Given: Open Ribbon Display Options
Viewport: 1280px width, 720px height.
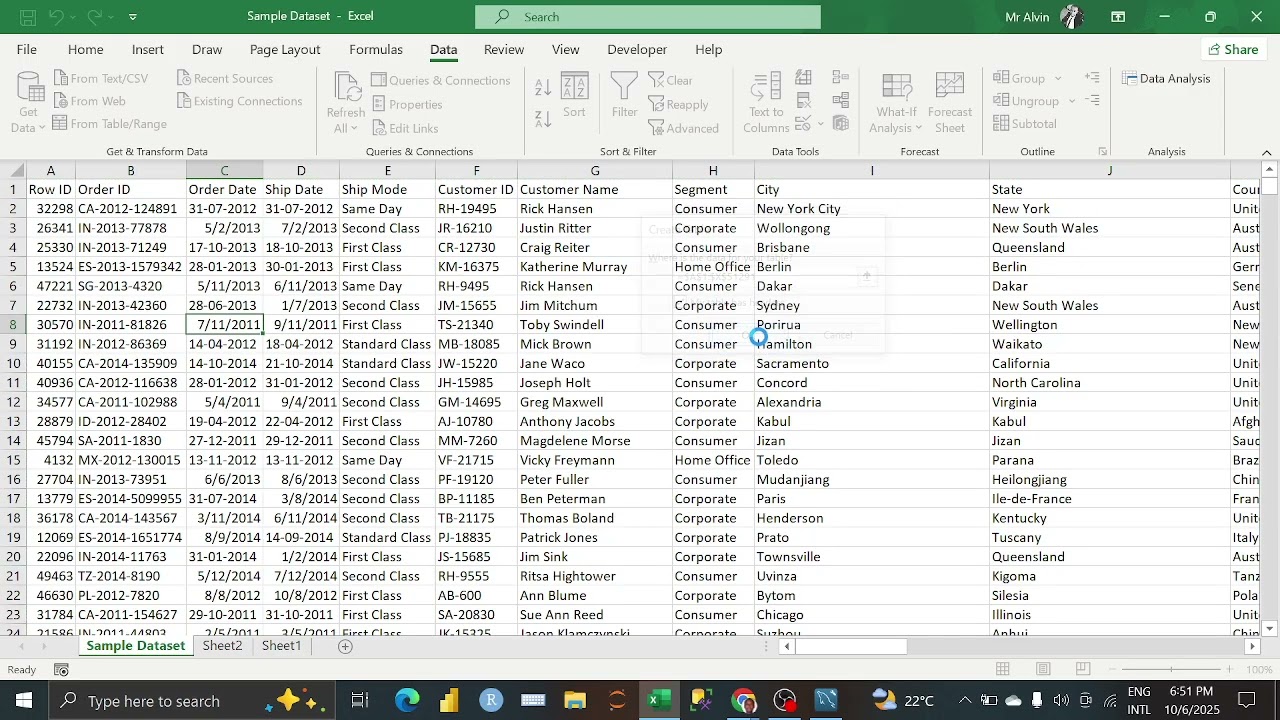Looking at the screenshot, I should coord(1118,17).
